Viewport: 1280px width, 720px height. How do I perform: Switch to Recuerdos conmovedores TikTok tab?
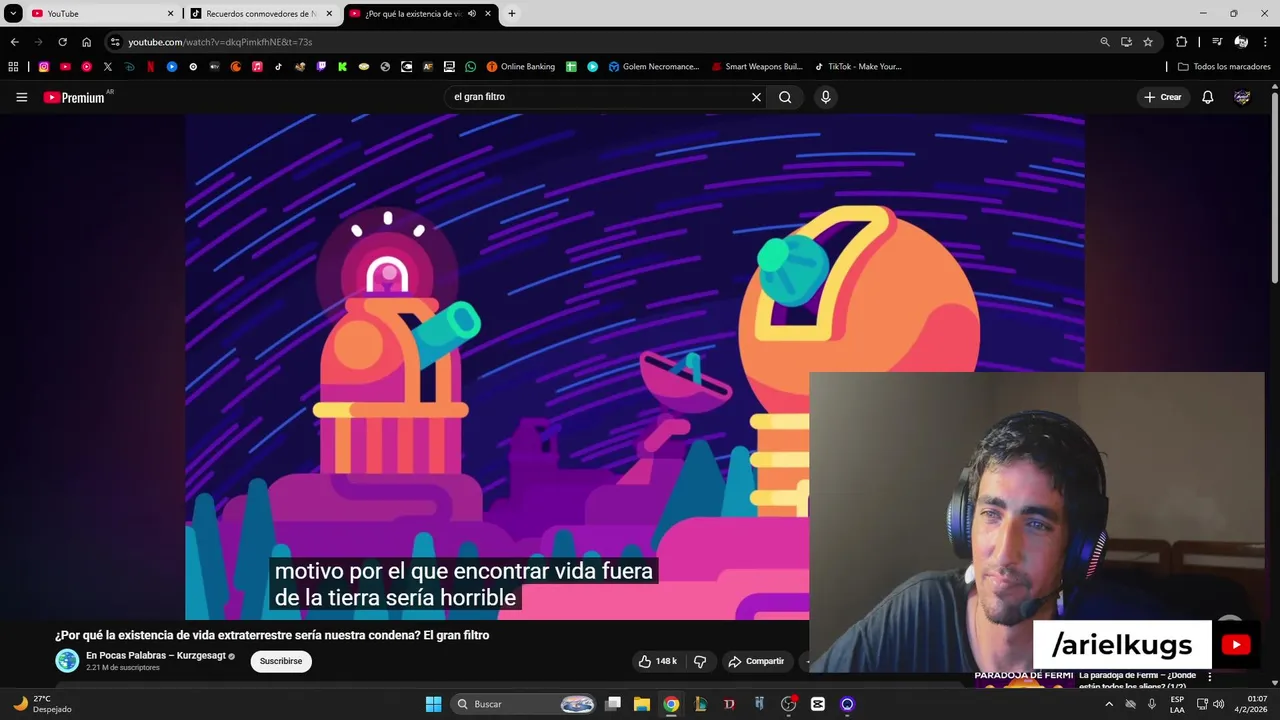coord(262,13)
